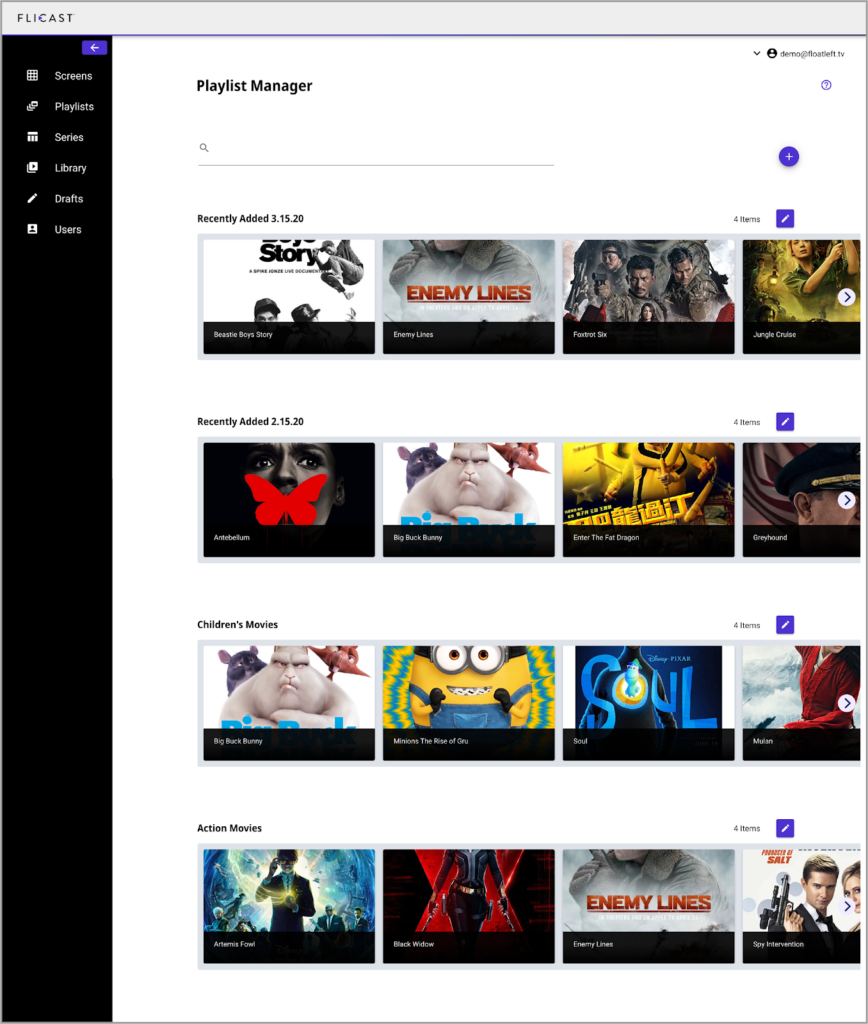Open Big Buck Bunny in Children's Movies
This screenshot has width=868, height=1024.
click(x=289, y=703)
